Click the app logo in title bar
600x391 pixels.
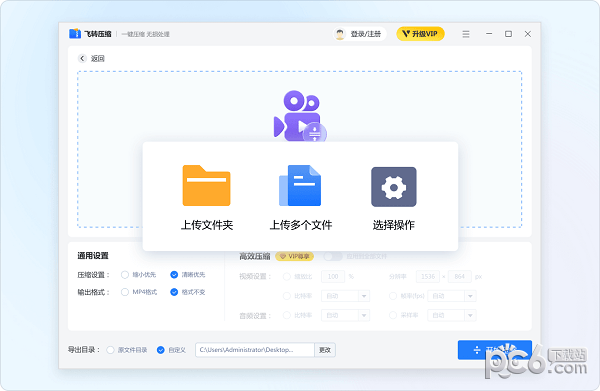pyautogui.click(x=75, y=34)
